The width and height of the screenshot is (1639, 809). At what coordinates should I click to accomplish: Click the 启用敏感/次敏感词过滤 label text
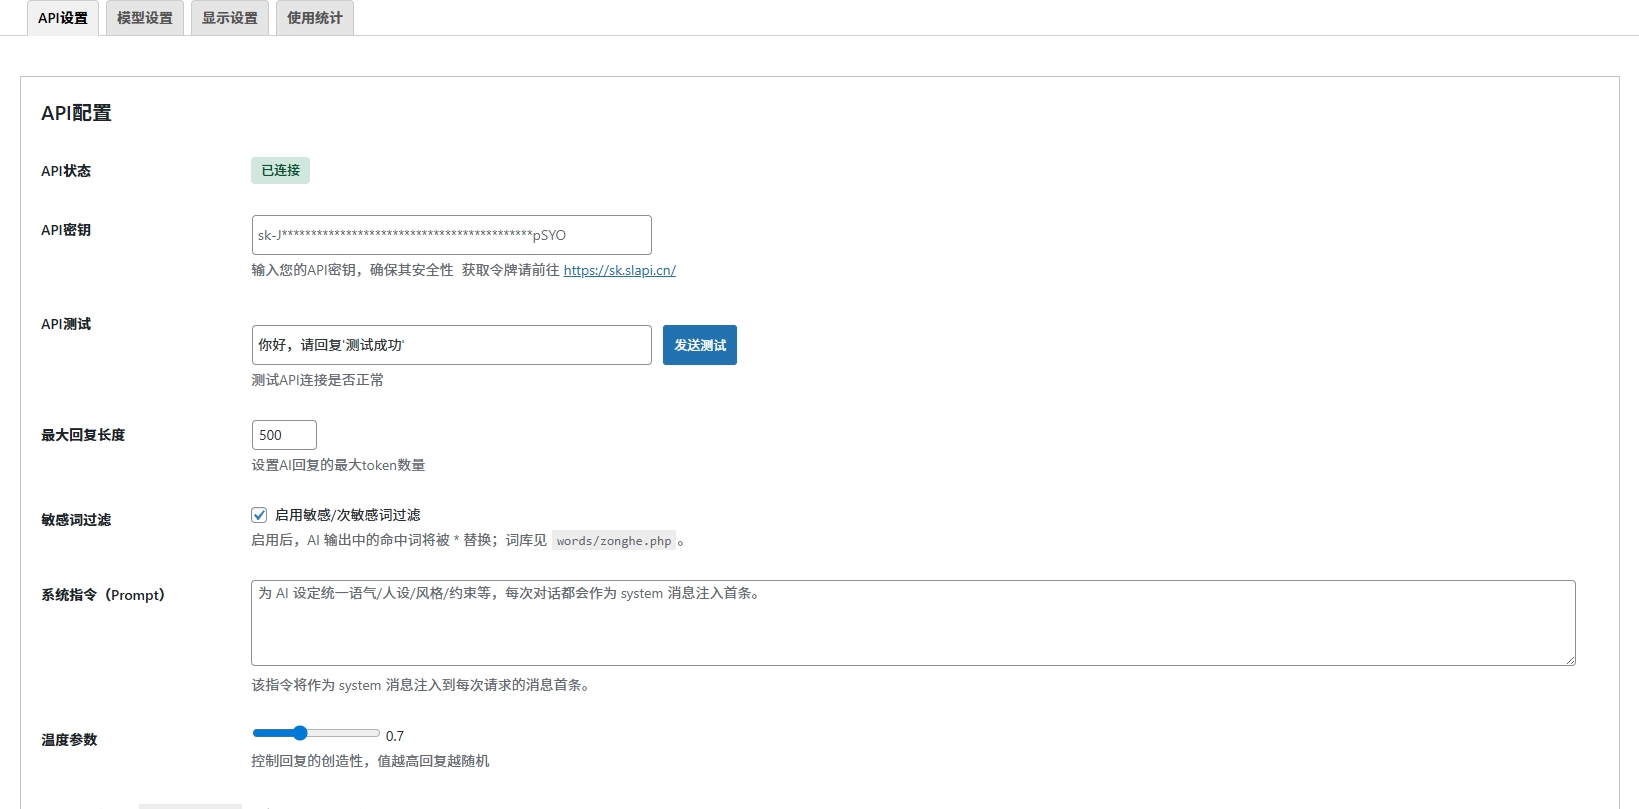(347, 515)
